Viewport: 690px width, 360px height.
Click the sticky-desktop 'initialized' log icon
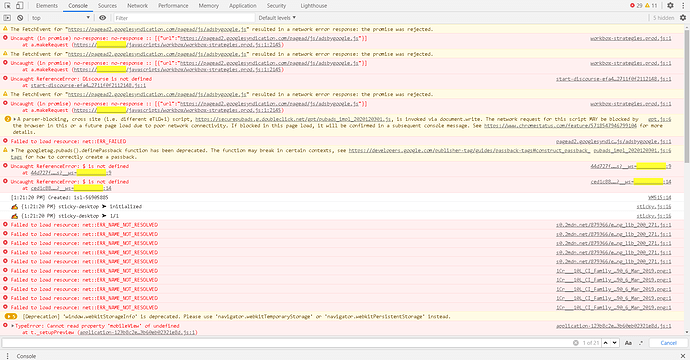[15, 206]
